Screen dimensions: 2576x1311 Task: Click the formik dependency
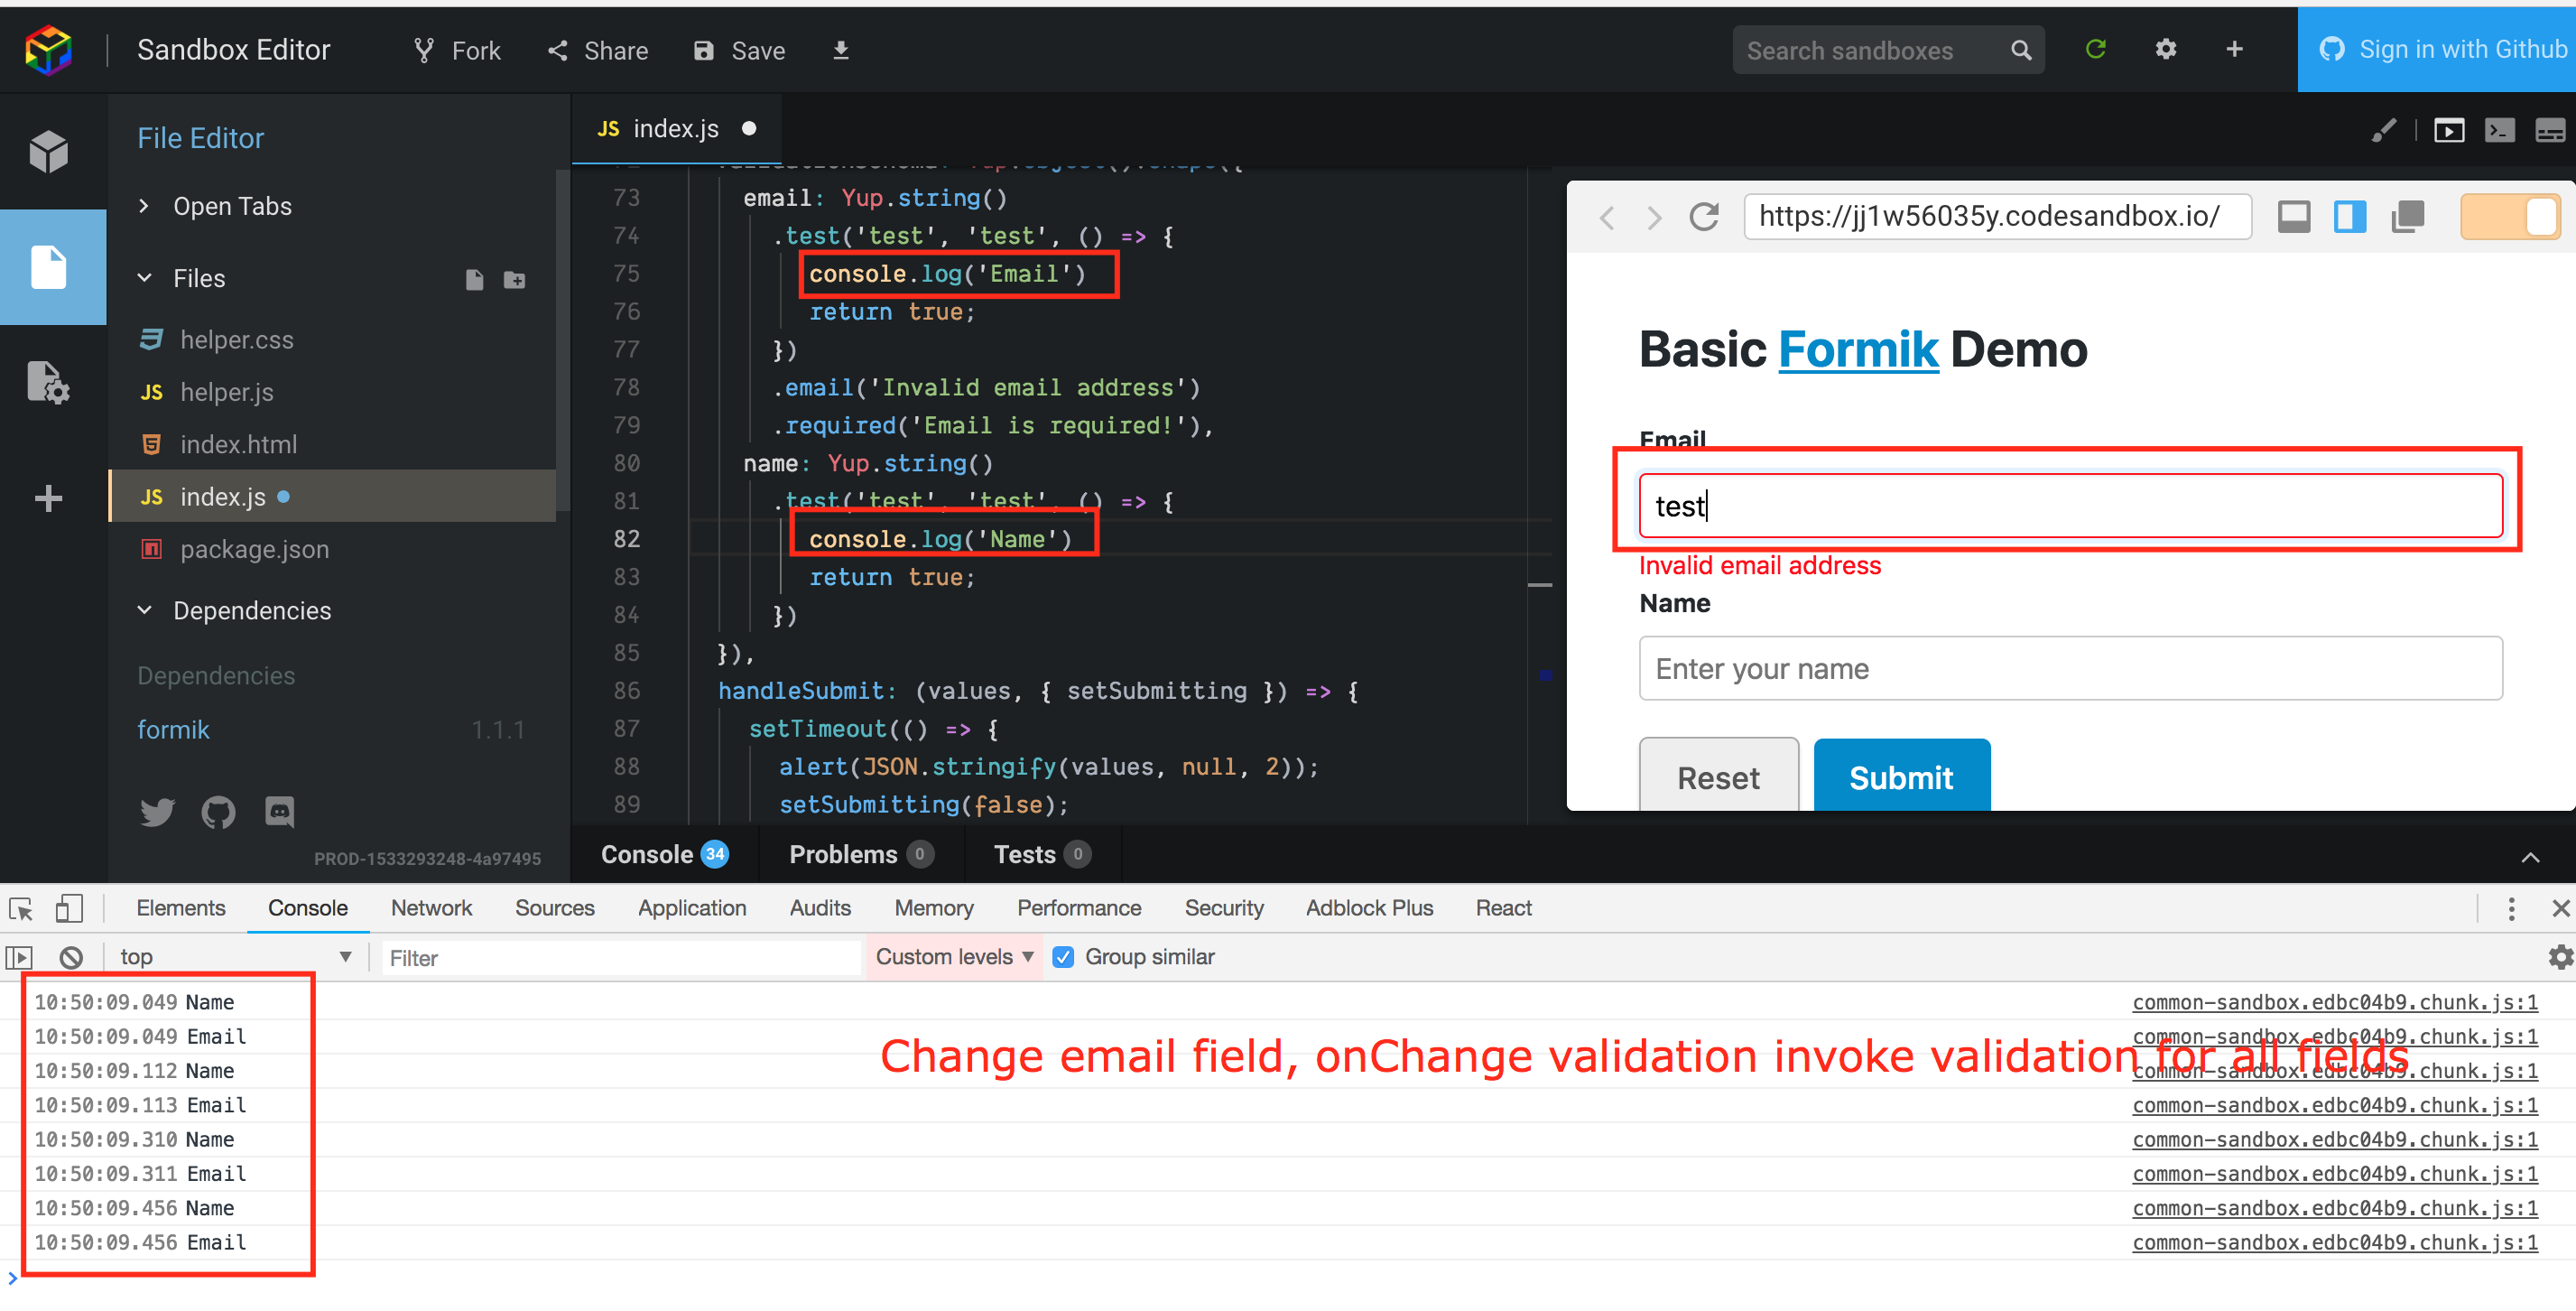point(174,730)
